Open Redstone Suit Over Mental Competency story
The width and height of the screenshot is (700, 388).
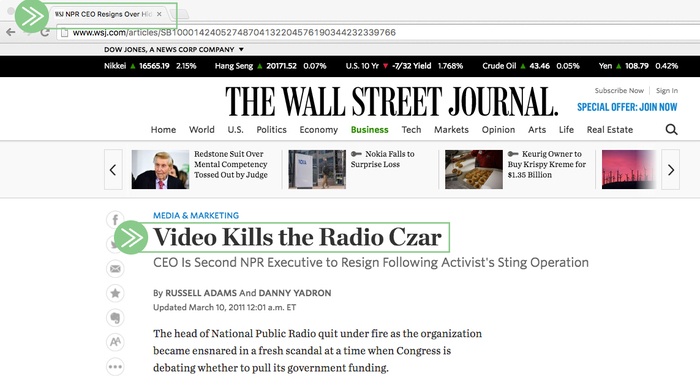pyautogui.click(x=231, y=164)
